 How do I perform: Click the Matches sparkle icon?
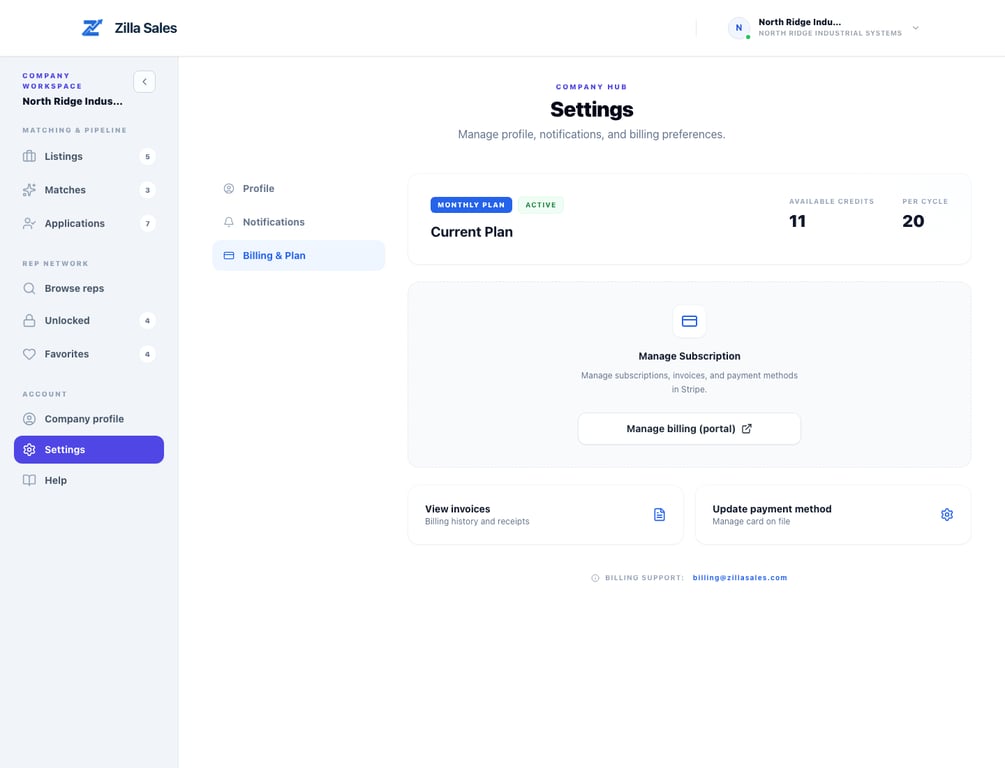29,190
